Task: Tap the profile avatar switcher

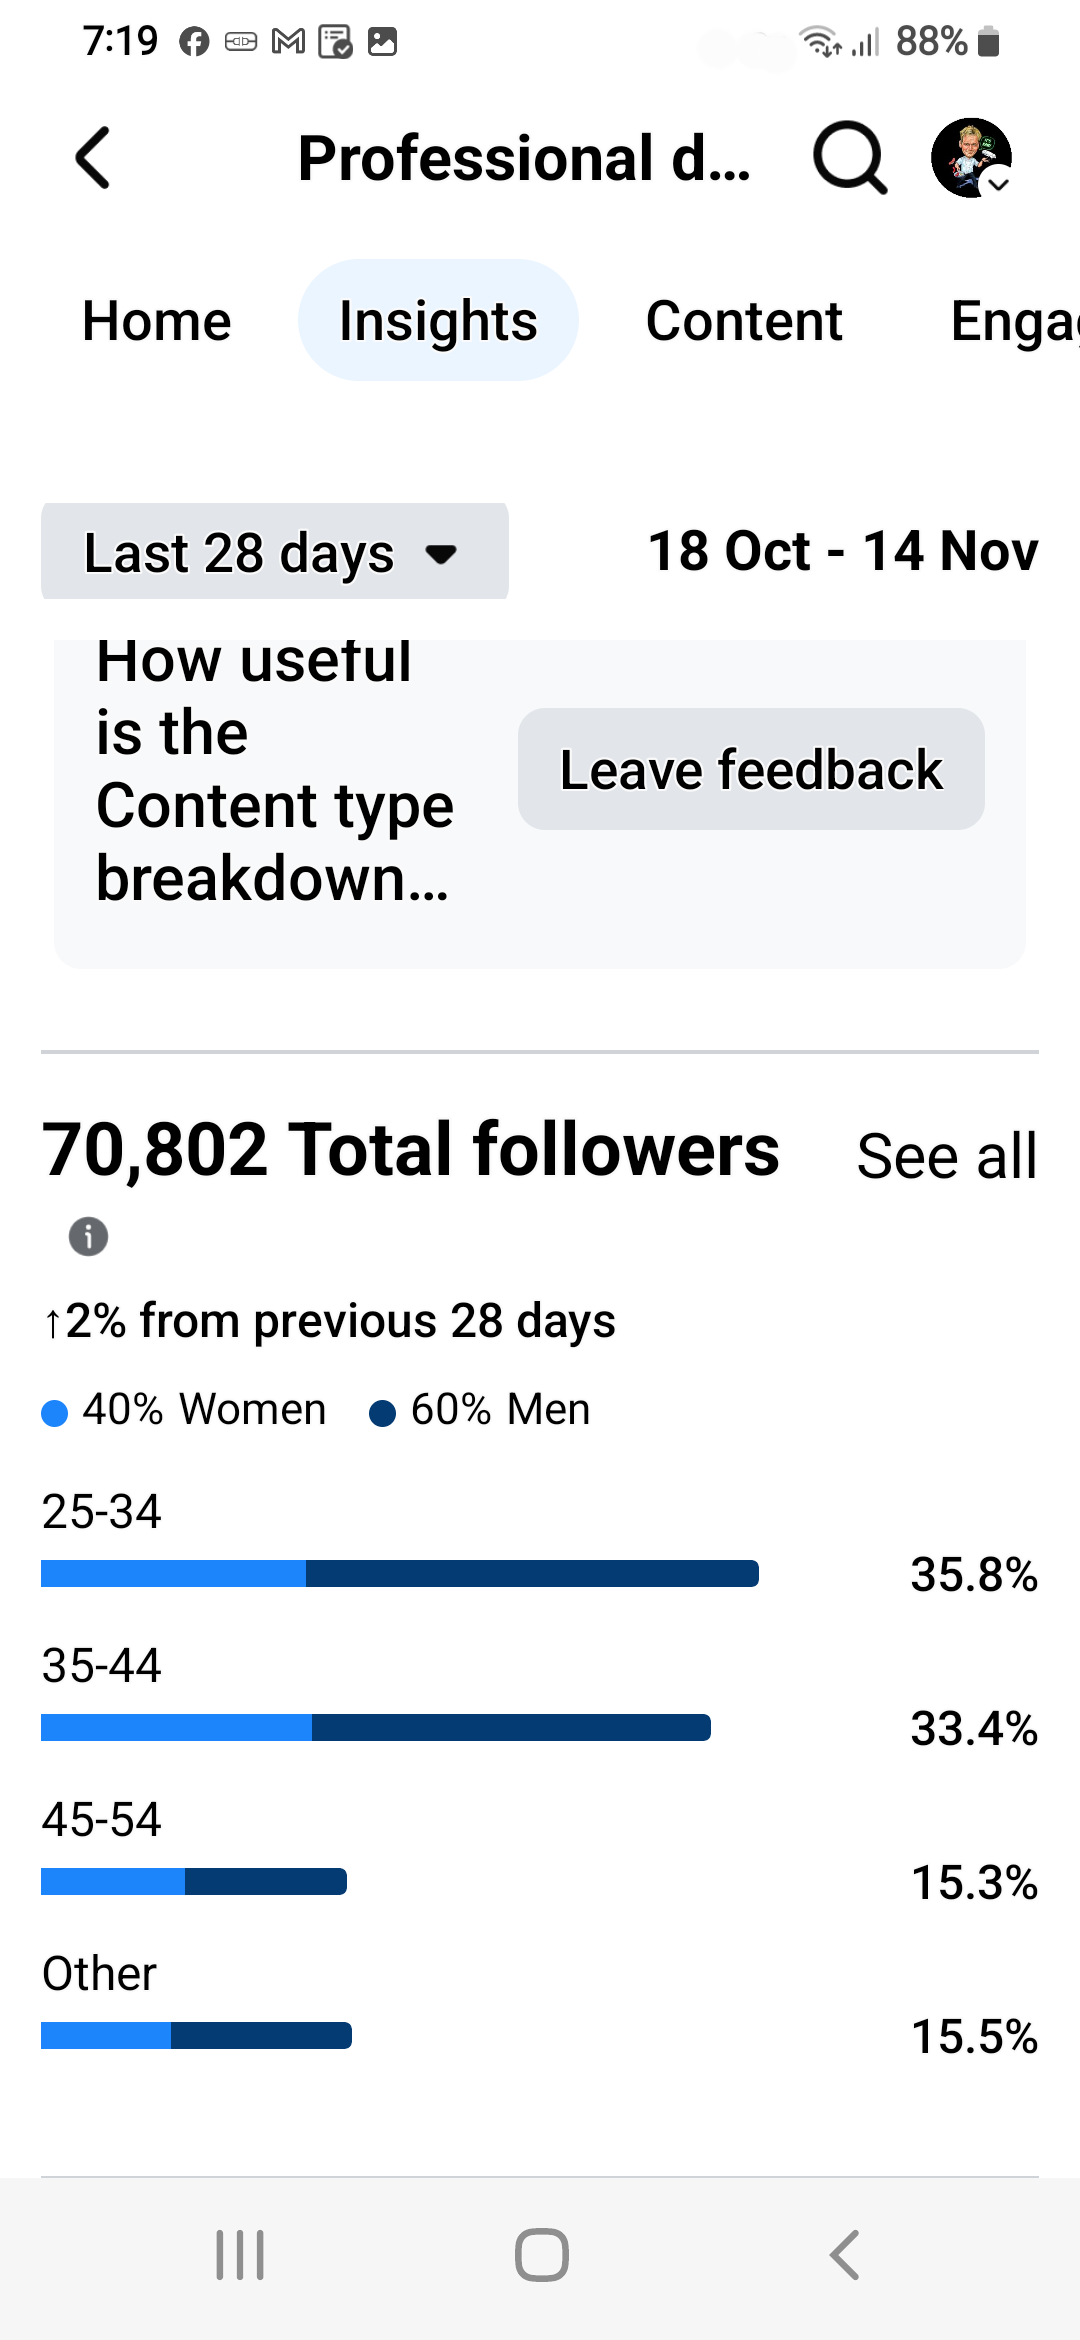Action: (968, 156)
